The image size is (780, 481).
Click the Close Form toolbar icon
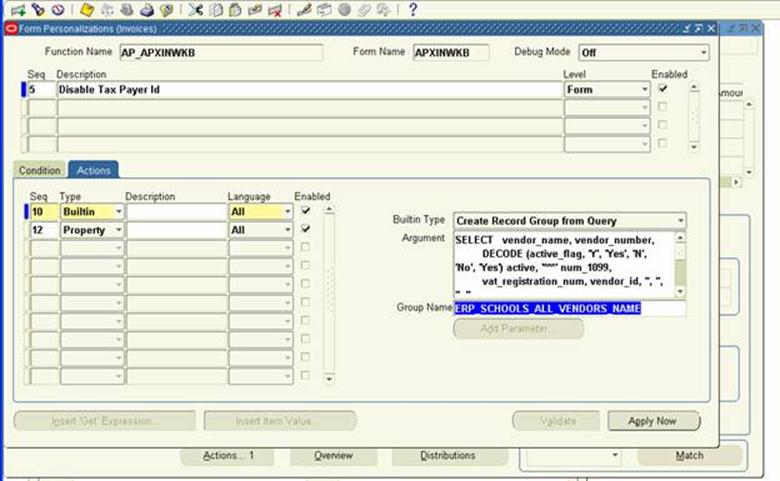[x=166, y=9]
